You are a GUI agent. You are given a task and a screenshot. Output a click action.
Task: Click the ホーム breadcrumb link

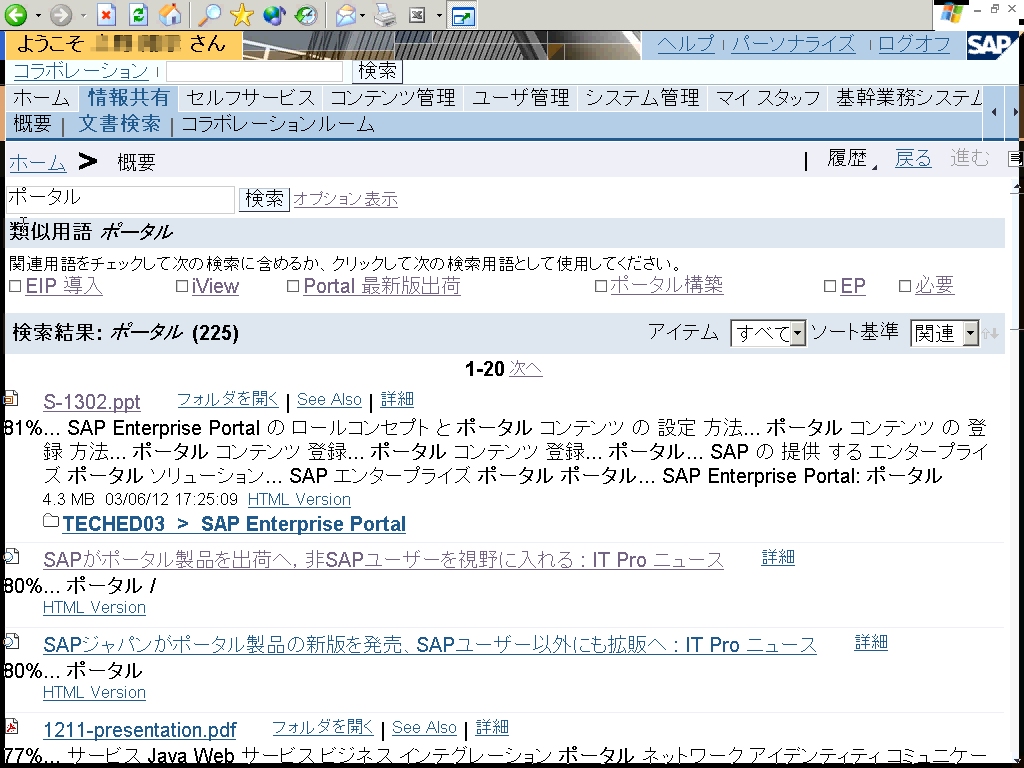coord(37,162)
